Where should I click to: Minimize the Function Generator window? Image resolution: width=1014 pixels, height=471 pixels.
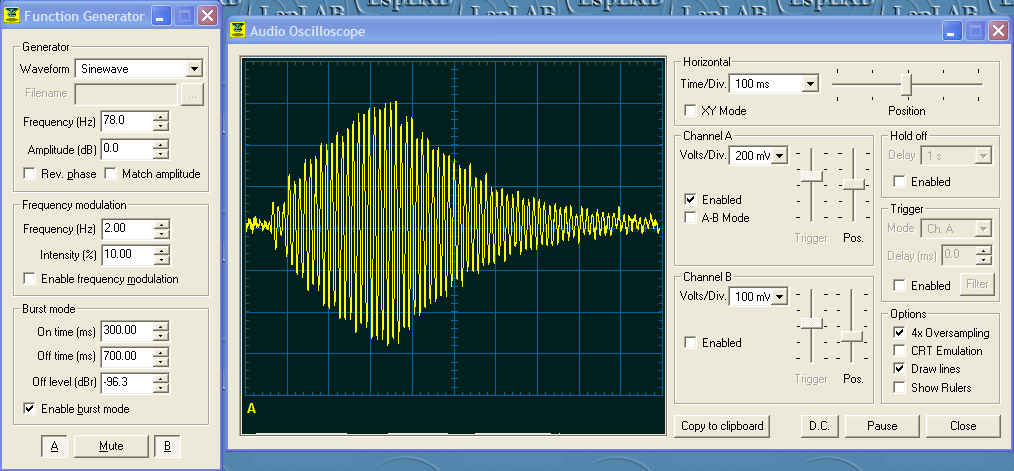(161, 16)
